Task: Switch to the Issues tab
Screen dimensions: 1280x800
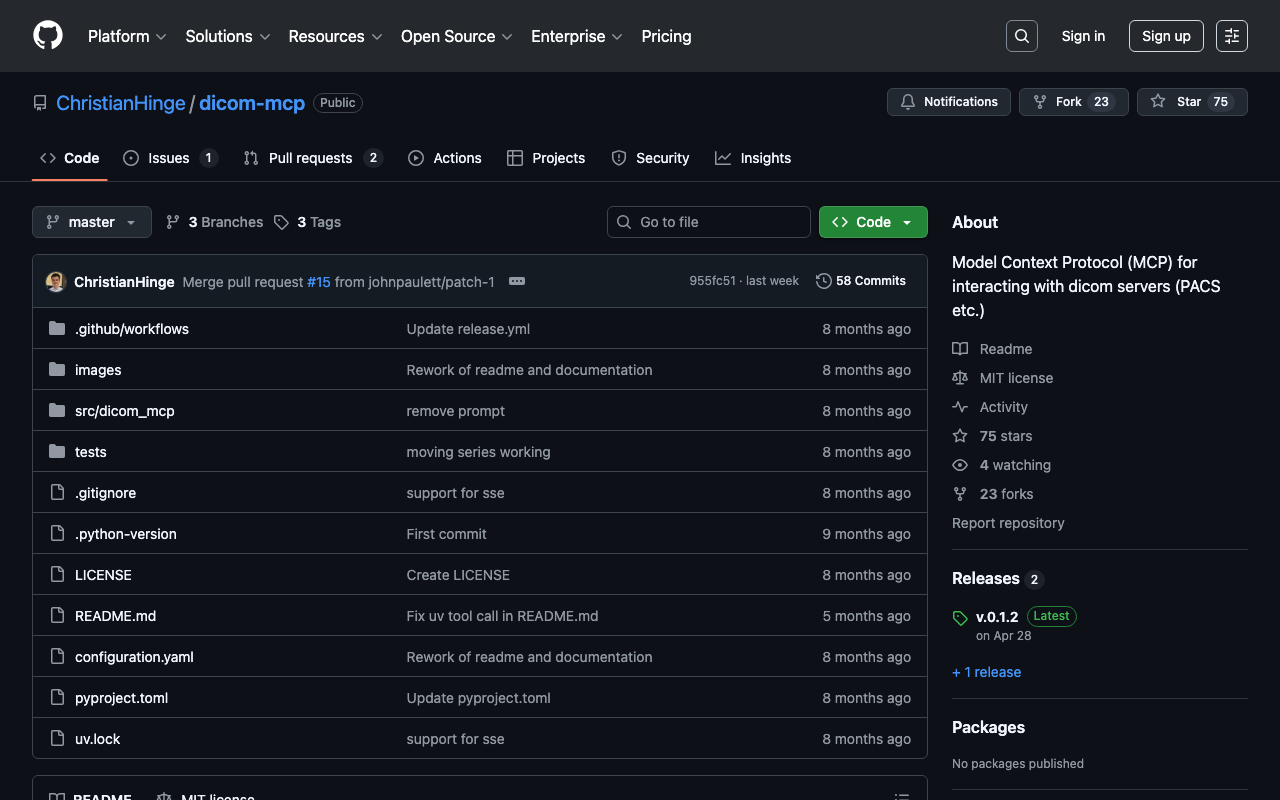Action: coord(170,158)
